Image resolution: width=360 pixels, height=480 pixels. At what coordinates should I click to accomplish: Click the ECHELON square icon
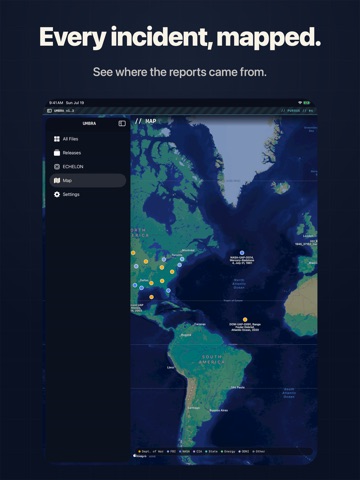pyautogui.click(x=57, y=166)
